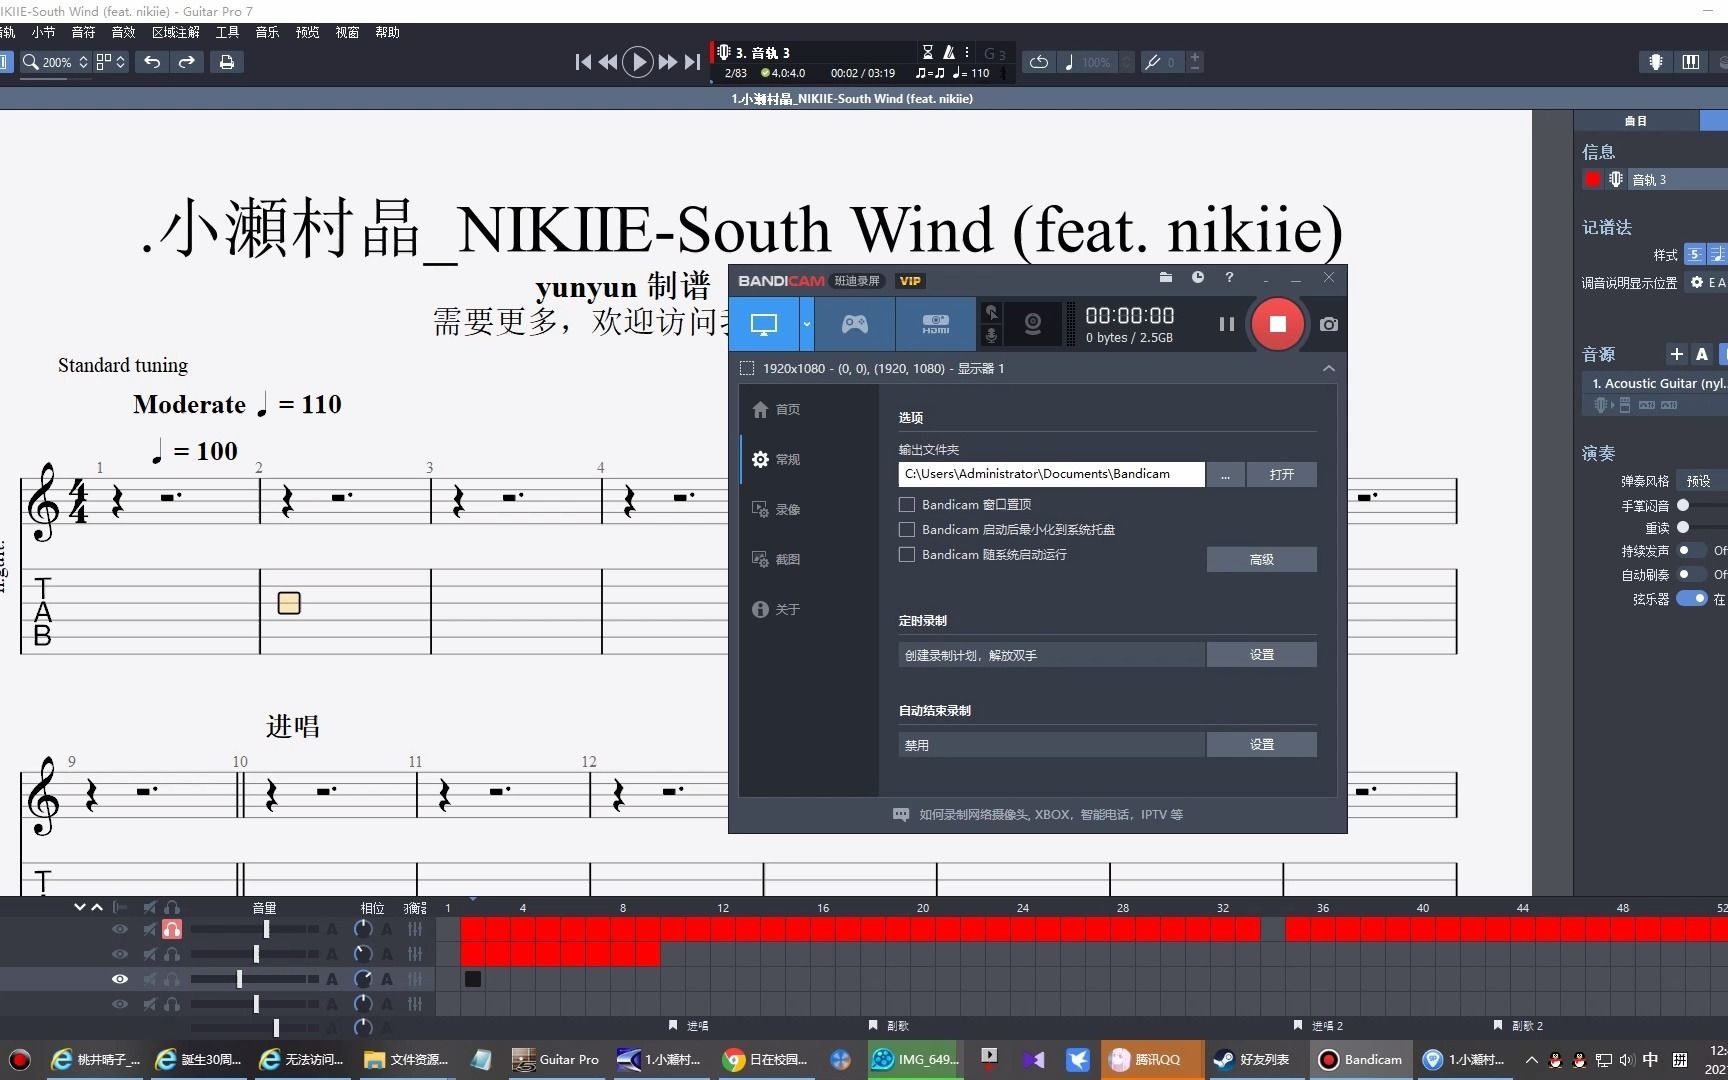Open the Bandicam output folder icon
The width and height of the screenshot is (1728, 1080).
1165,277
